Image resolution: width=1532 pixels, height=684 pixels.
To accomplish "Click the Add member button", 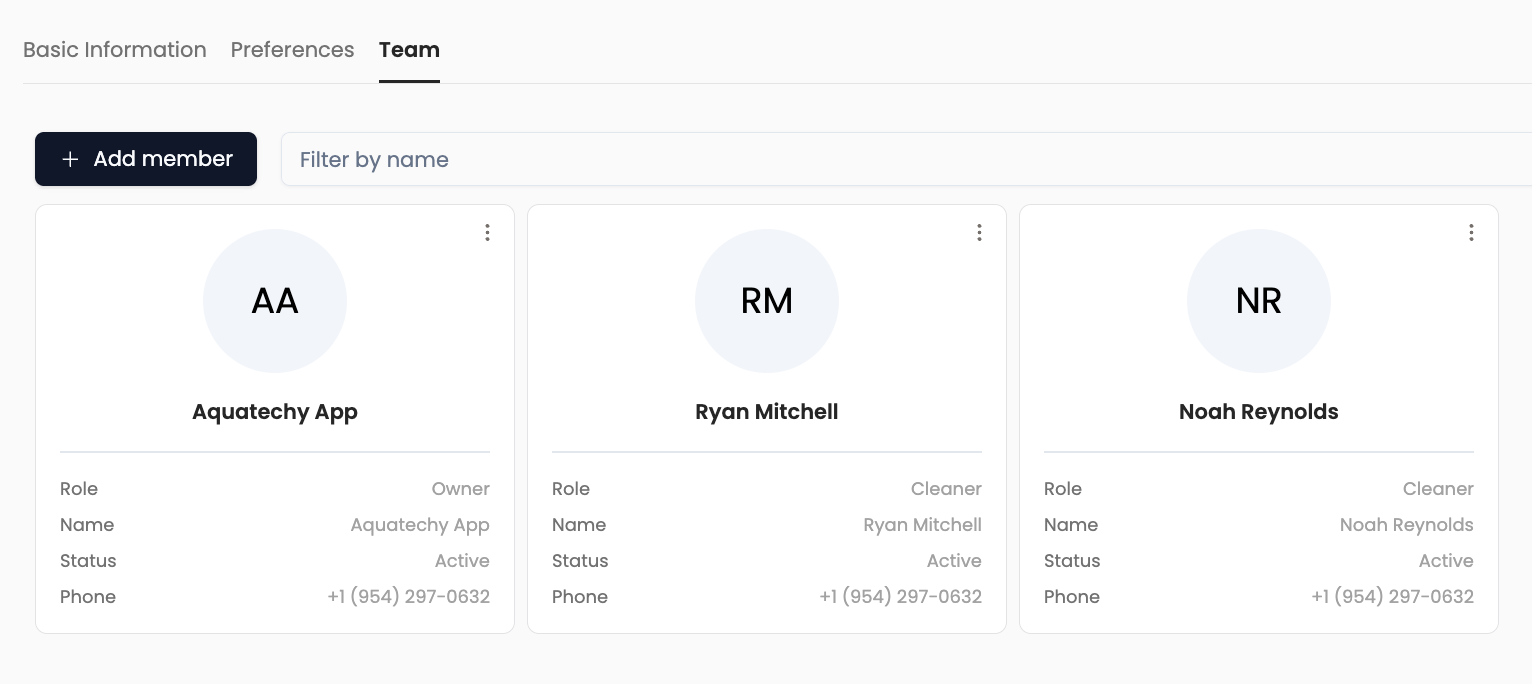I will 146,159.
